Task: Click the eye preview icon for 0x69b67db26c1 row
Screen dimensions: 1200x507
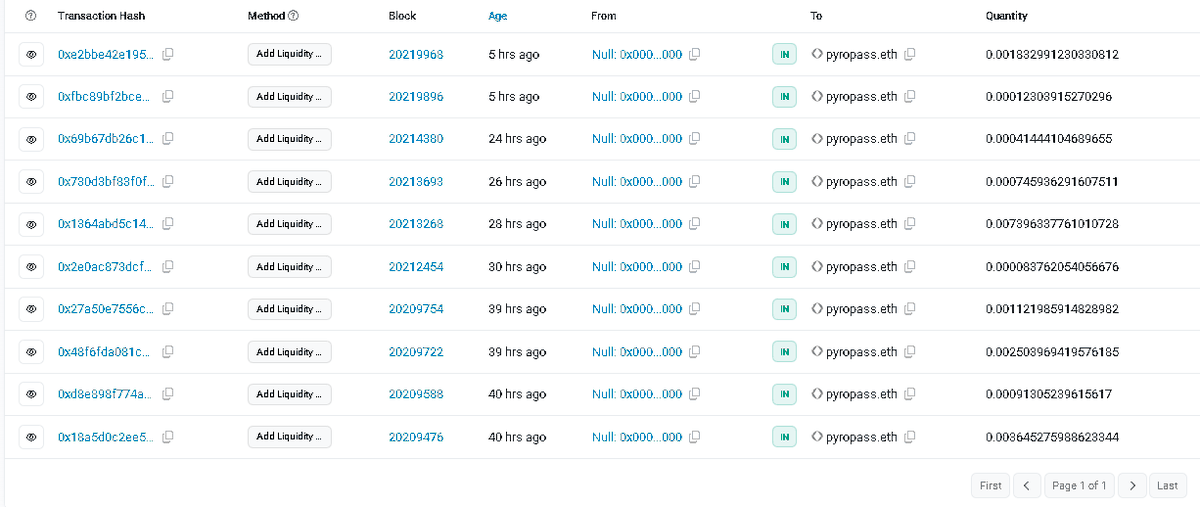Action: coord(31,139)
